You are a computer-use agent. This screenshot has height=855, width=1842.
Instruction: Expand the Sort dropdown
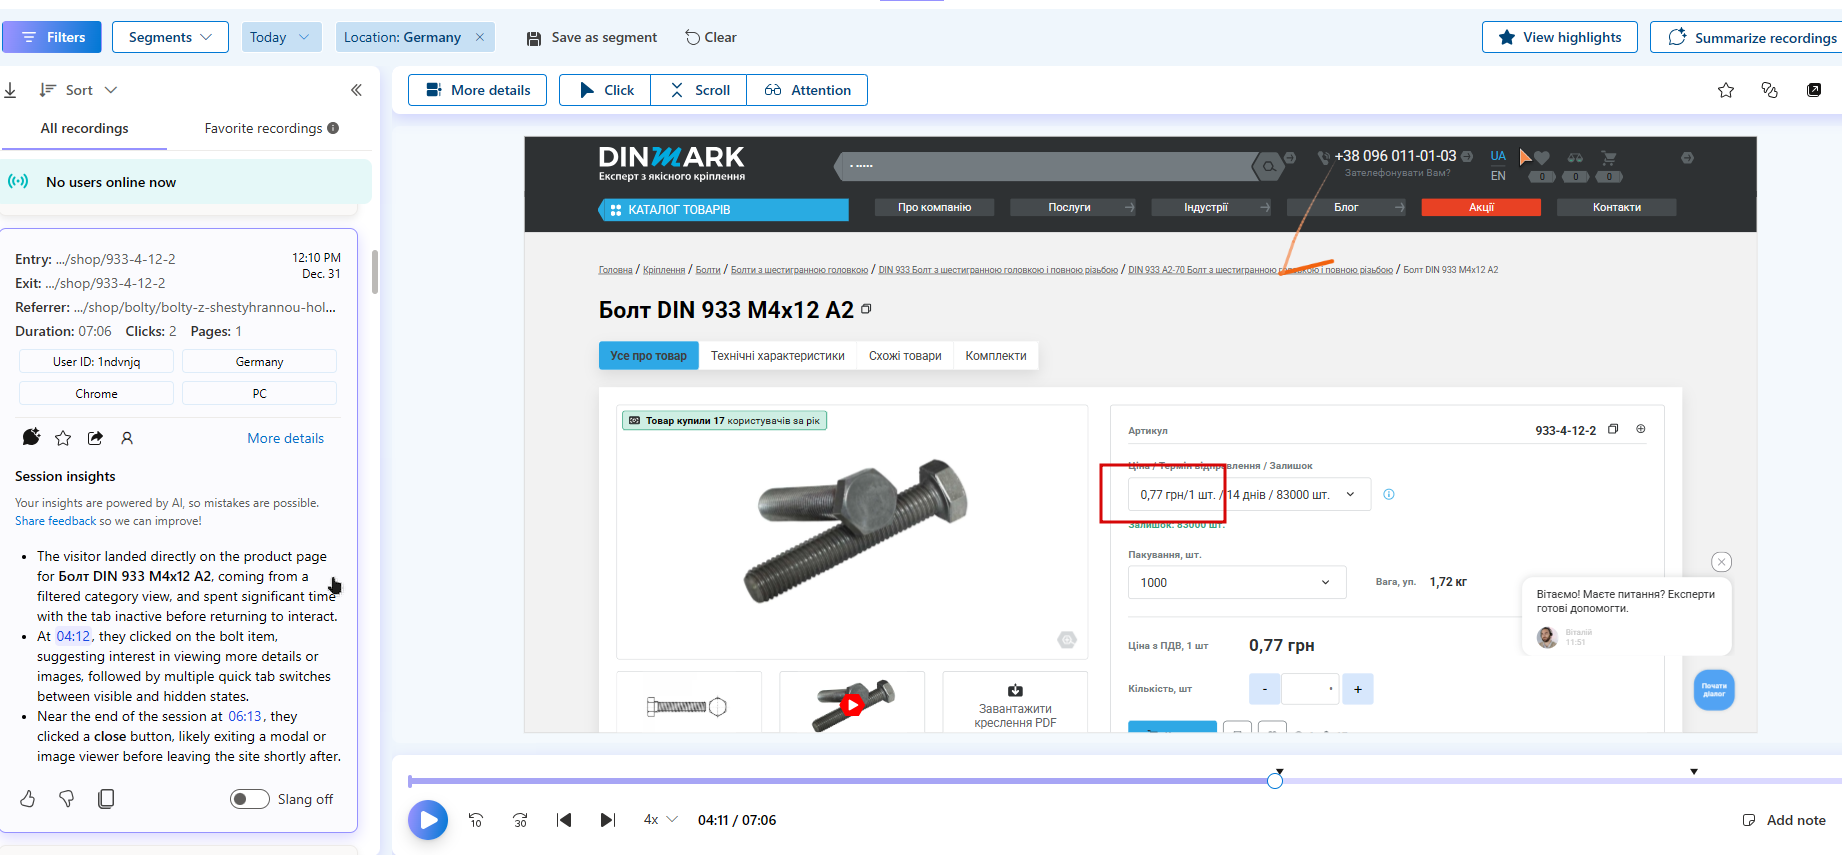click(79, 90)
